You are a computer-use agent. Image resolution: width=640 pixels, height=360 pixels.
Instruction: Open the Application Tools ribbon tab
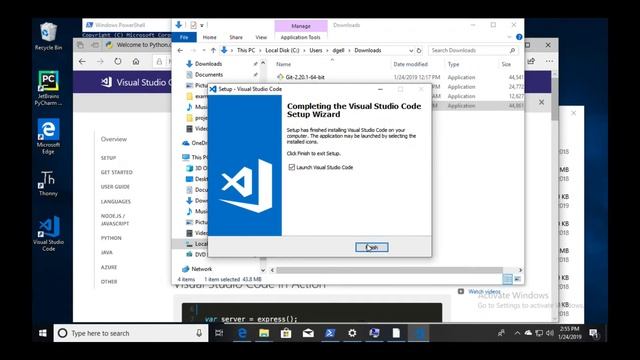(300, 37)
